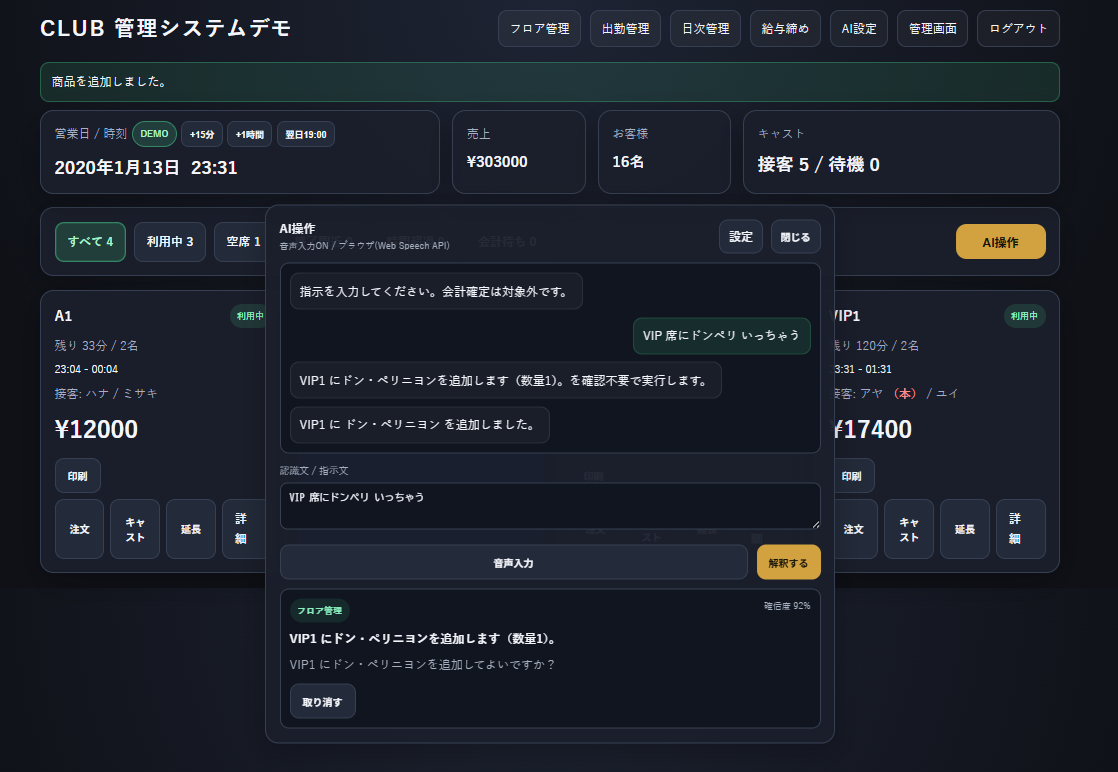Click 残り 33分 / 2名 on A1
The height and width of the screenshot is (772, 1118).
coord(96,346)
